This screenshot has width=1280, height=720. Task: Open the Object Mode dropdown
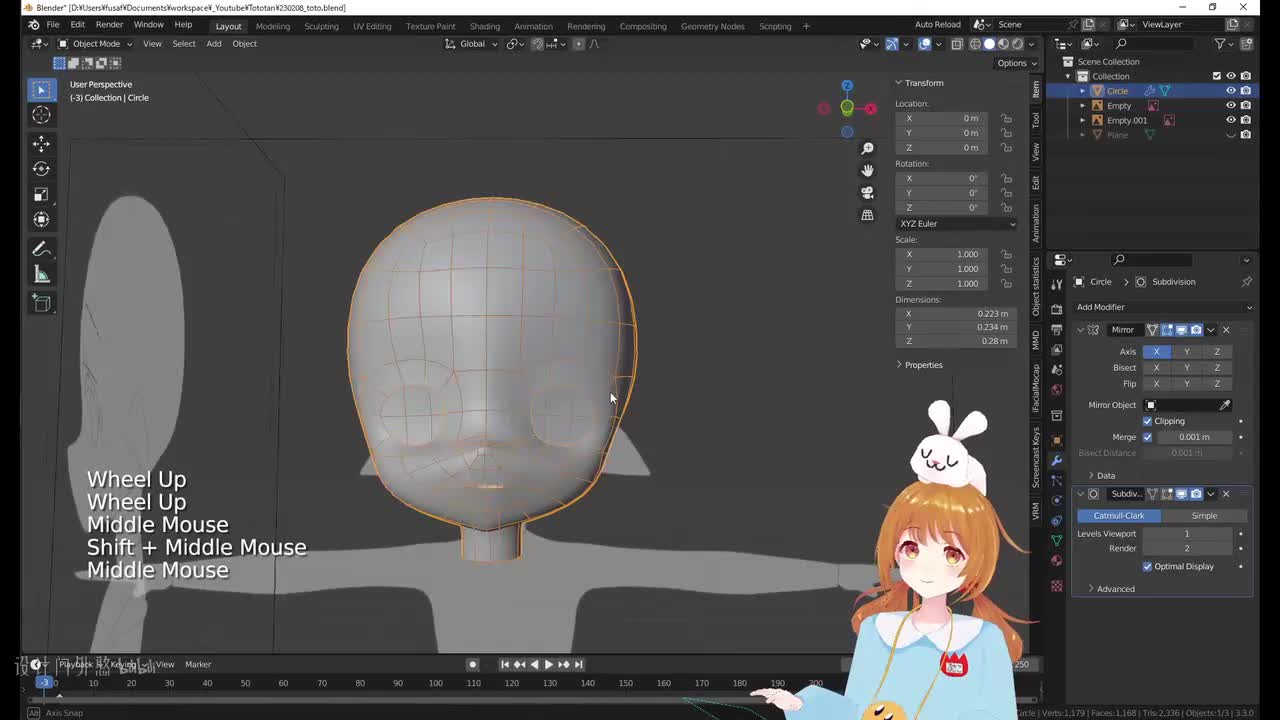click(96, 44)
